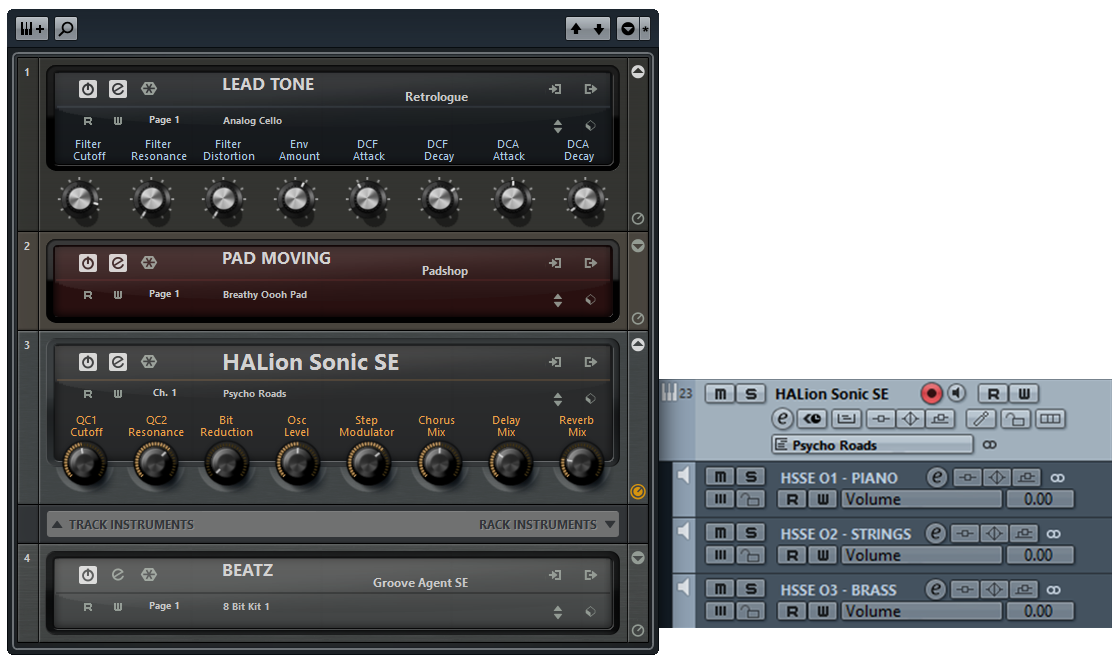Step through presets for PAD MOVING
Screen dimensions: 1120x662
[x=558, y=300]
